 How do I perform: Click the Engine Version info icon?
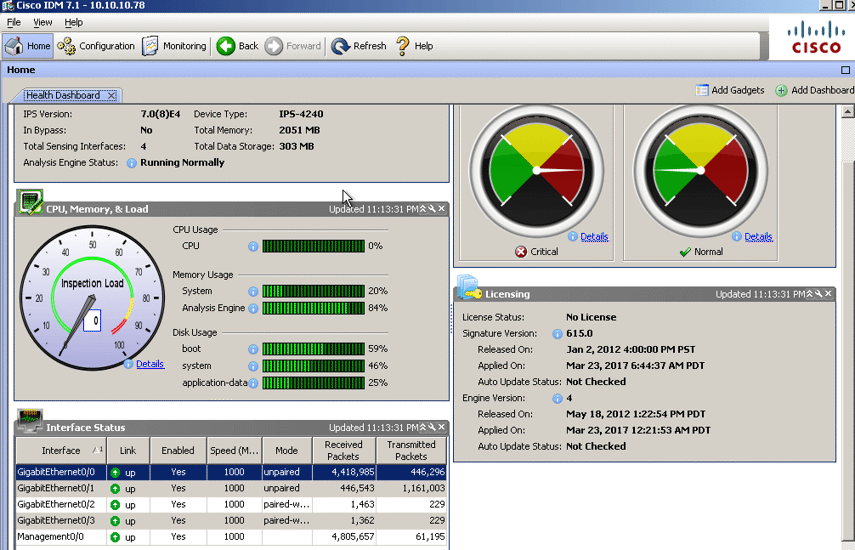coord(557,399)
